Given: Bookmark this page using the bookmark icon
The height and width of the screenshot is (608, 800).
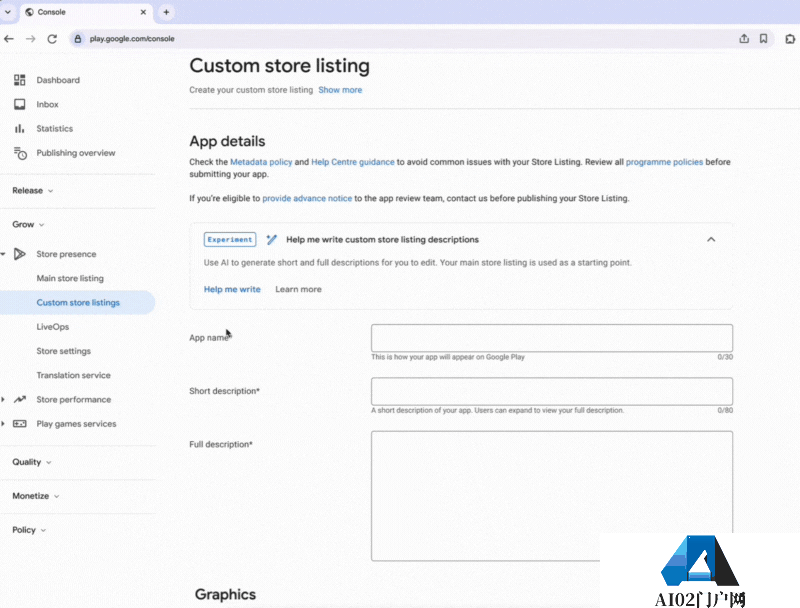Looking at the screenshot, I should pyautogui.click(x=764, y=39).
